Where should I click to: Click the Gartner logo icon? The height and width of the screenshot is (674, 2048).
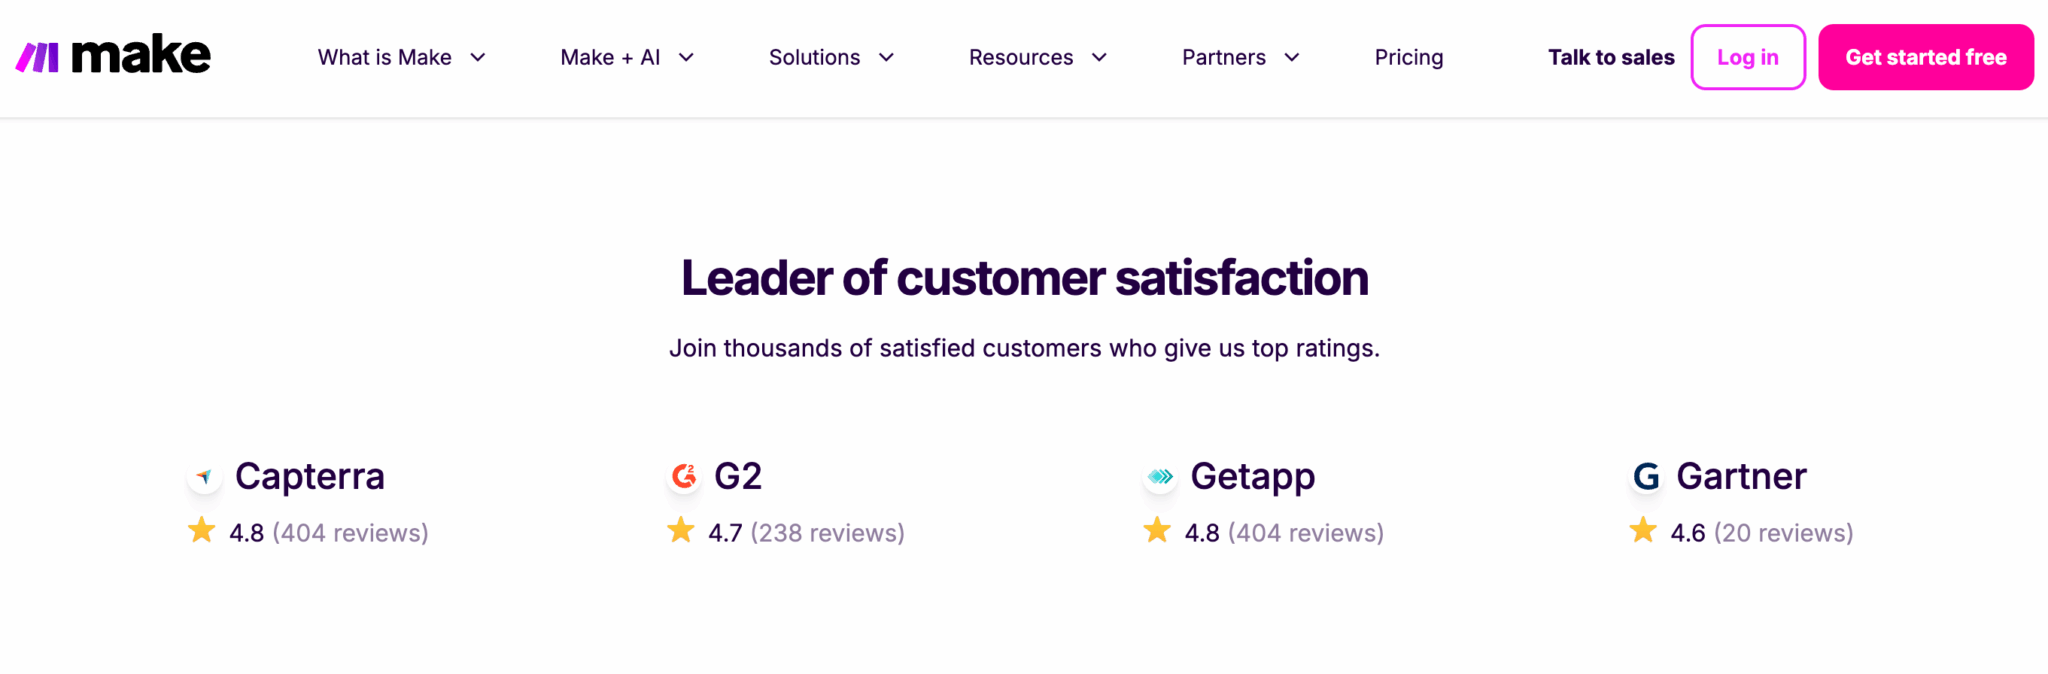pyautogui.click(x=1646, y=477)
